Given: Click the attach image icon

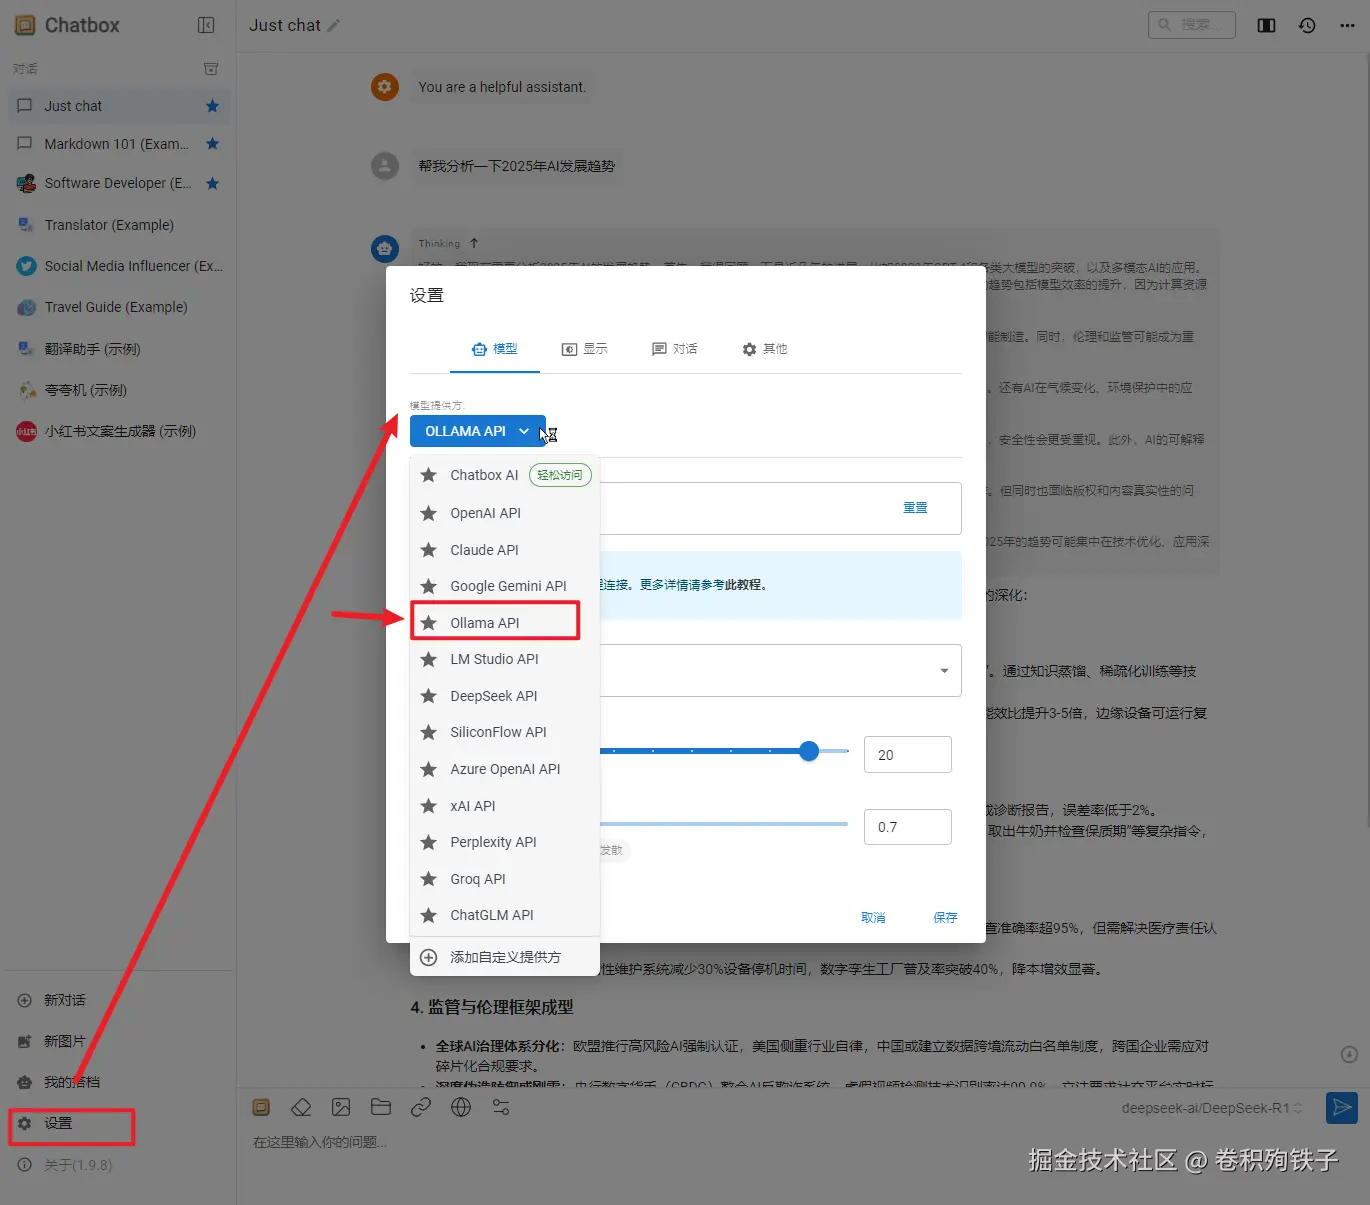Looking at the screenshot, I should point(341,1107).
